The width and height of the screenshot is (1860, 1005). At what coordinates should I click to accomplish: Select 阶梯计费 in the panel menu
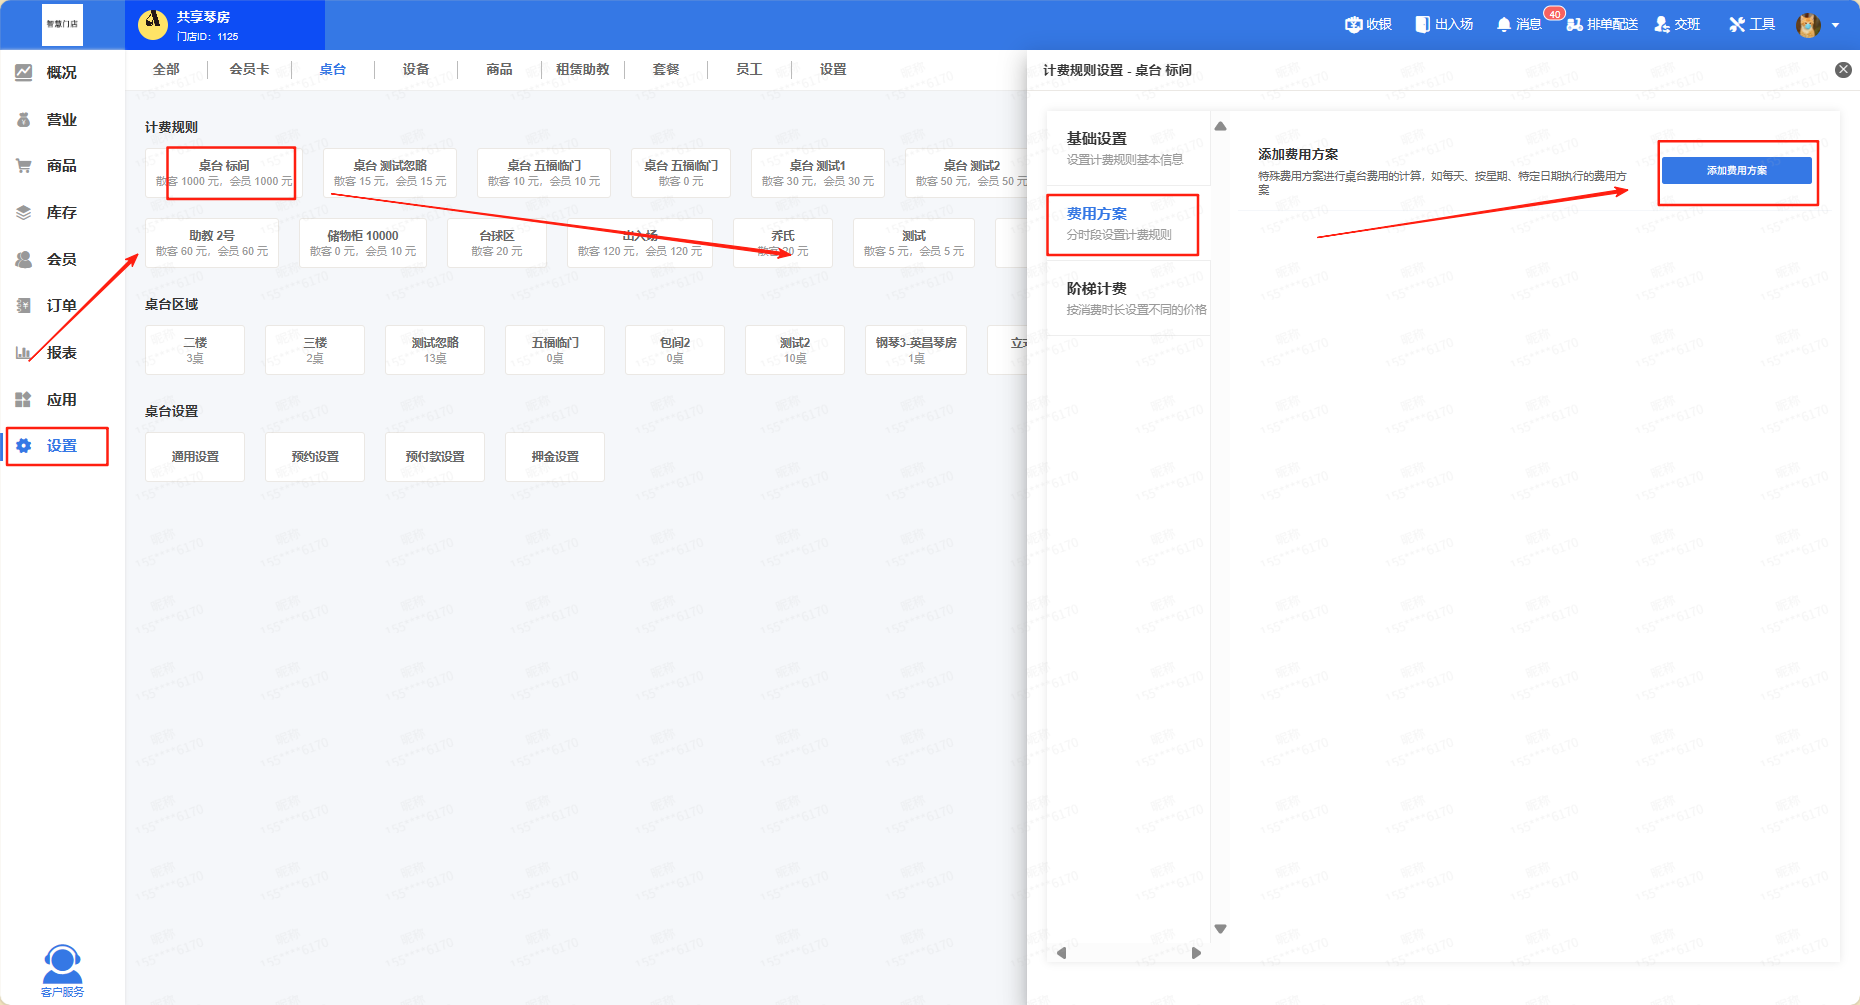[1128, 298]
